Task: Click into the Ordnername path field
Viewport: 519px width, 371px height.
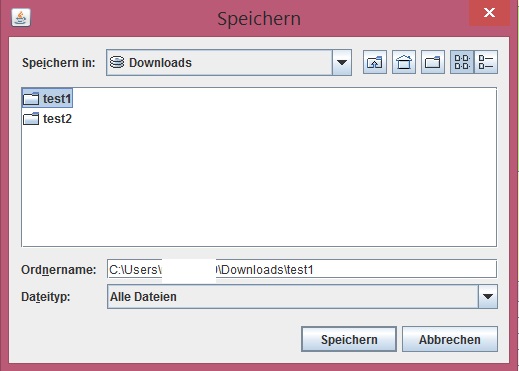Action: 302,269
